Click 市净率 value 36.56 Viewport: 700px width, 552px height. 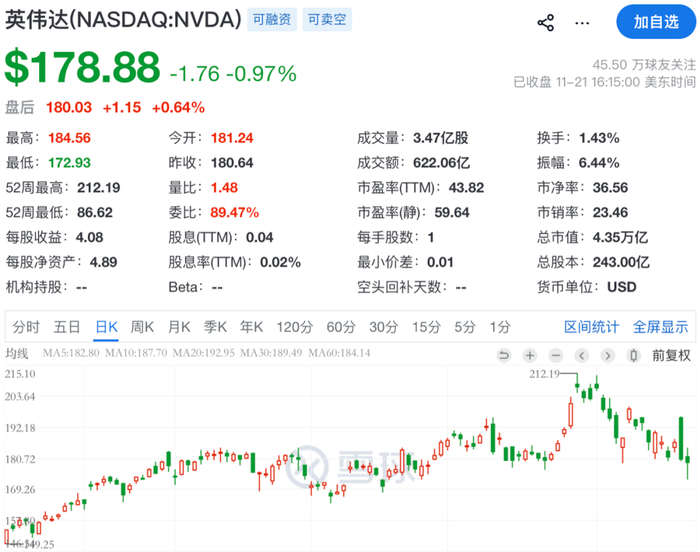coord(610,188)
